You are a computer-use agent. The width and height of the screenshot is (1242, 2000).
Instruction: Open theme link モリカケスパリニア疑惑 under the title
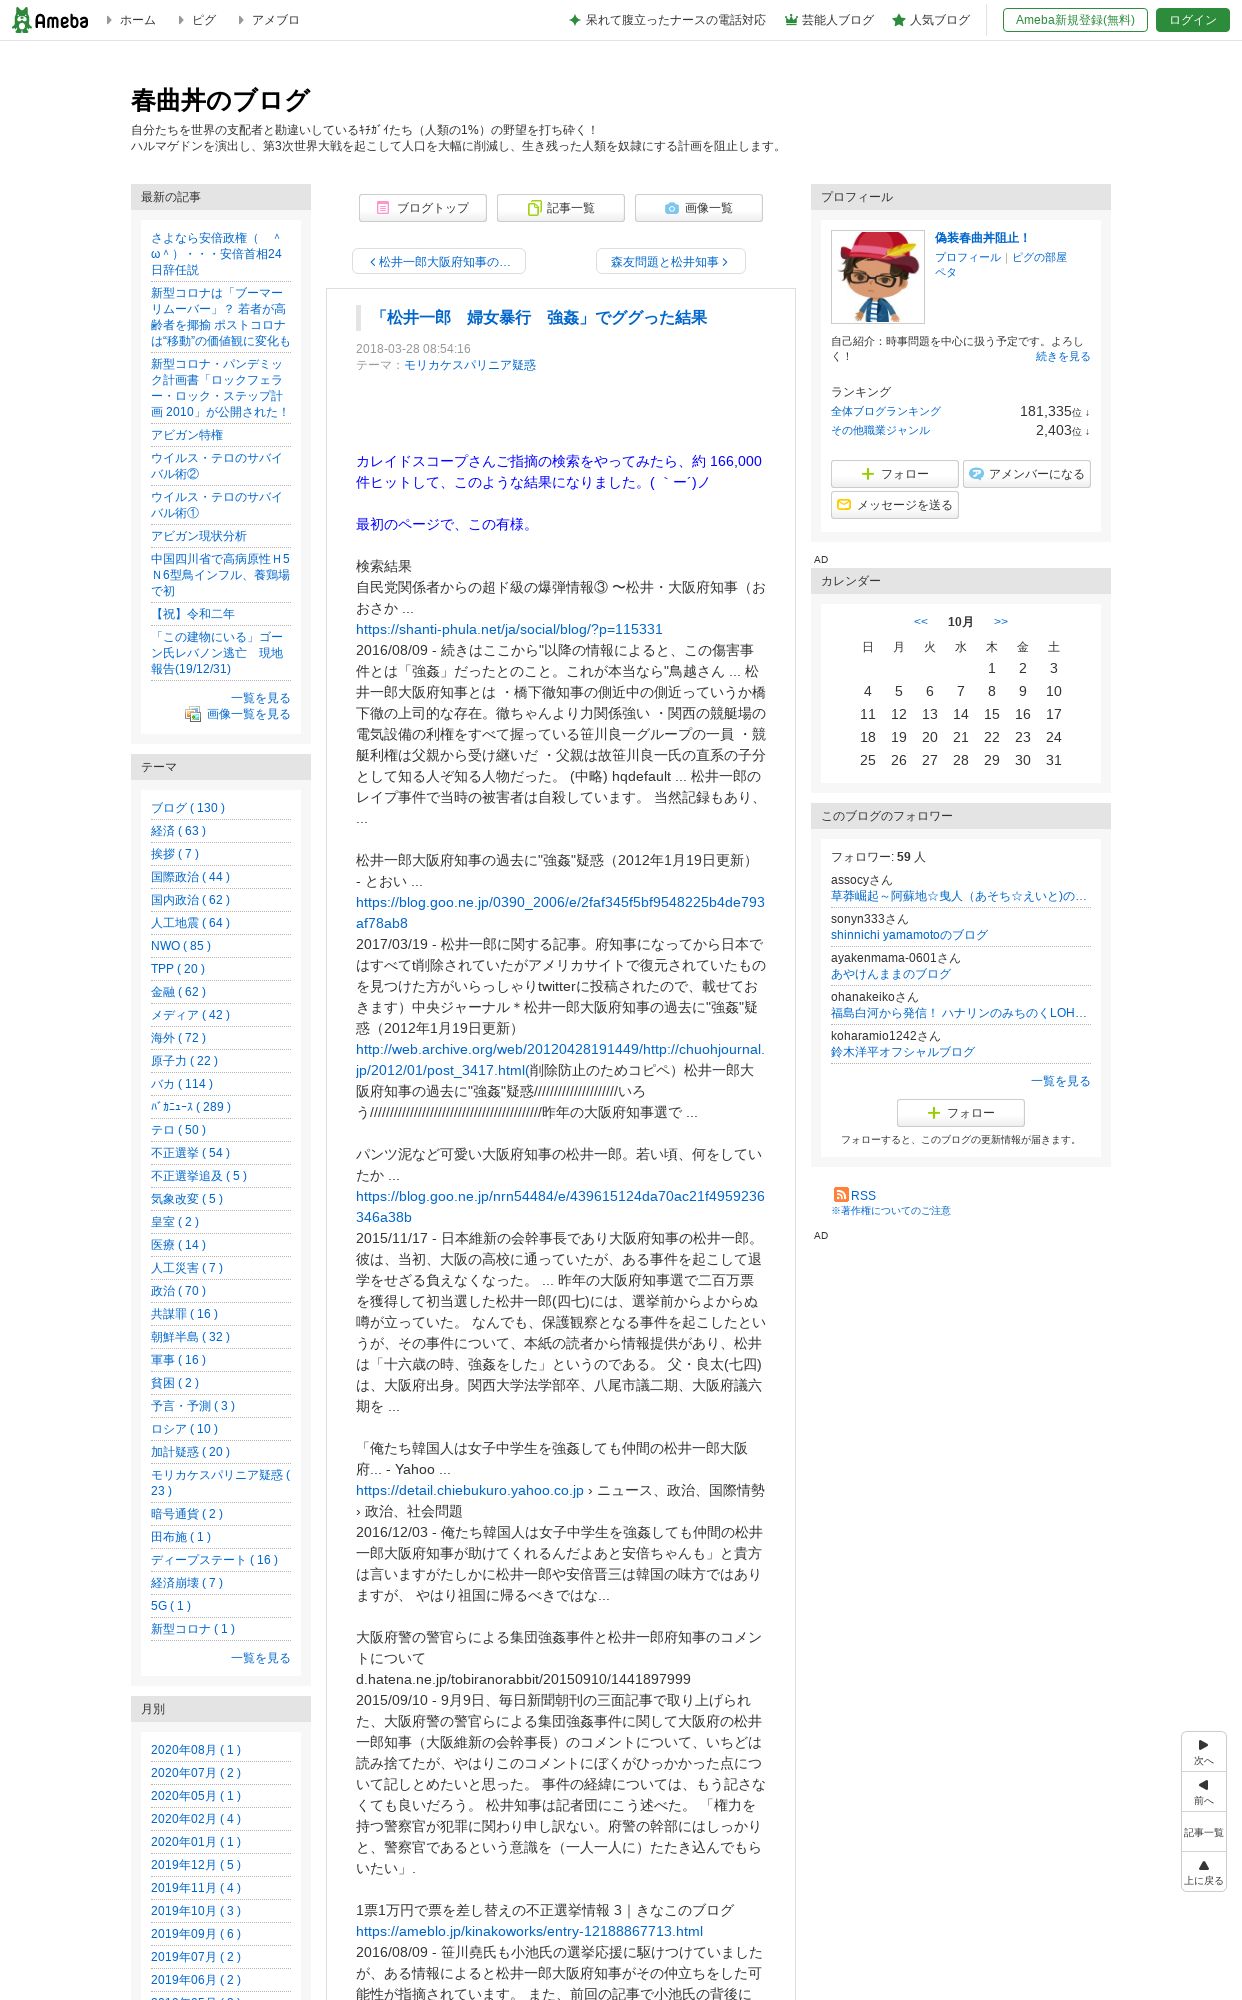[470, 365]
